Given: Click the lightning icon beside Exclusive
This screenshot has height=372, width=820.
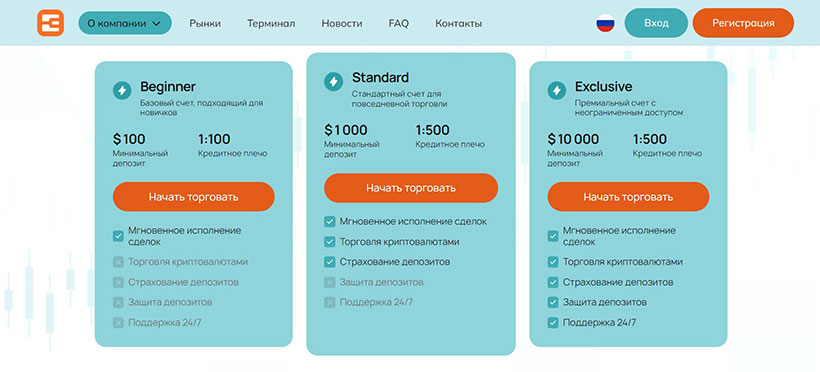Looking at the screenshot, I should (x=556, y=91).
